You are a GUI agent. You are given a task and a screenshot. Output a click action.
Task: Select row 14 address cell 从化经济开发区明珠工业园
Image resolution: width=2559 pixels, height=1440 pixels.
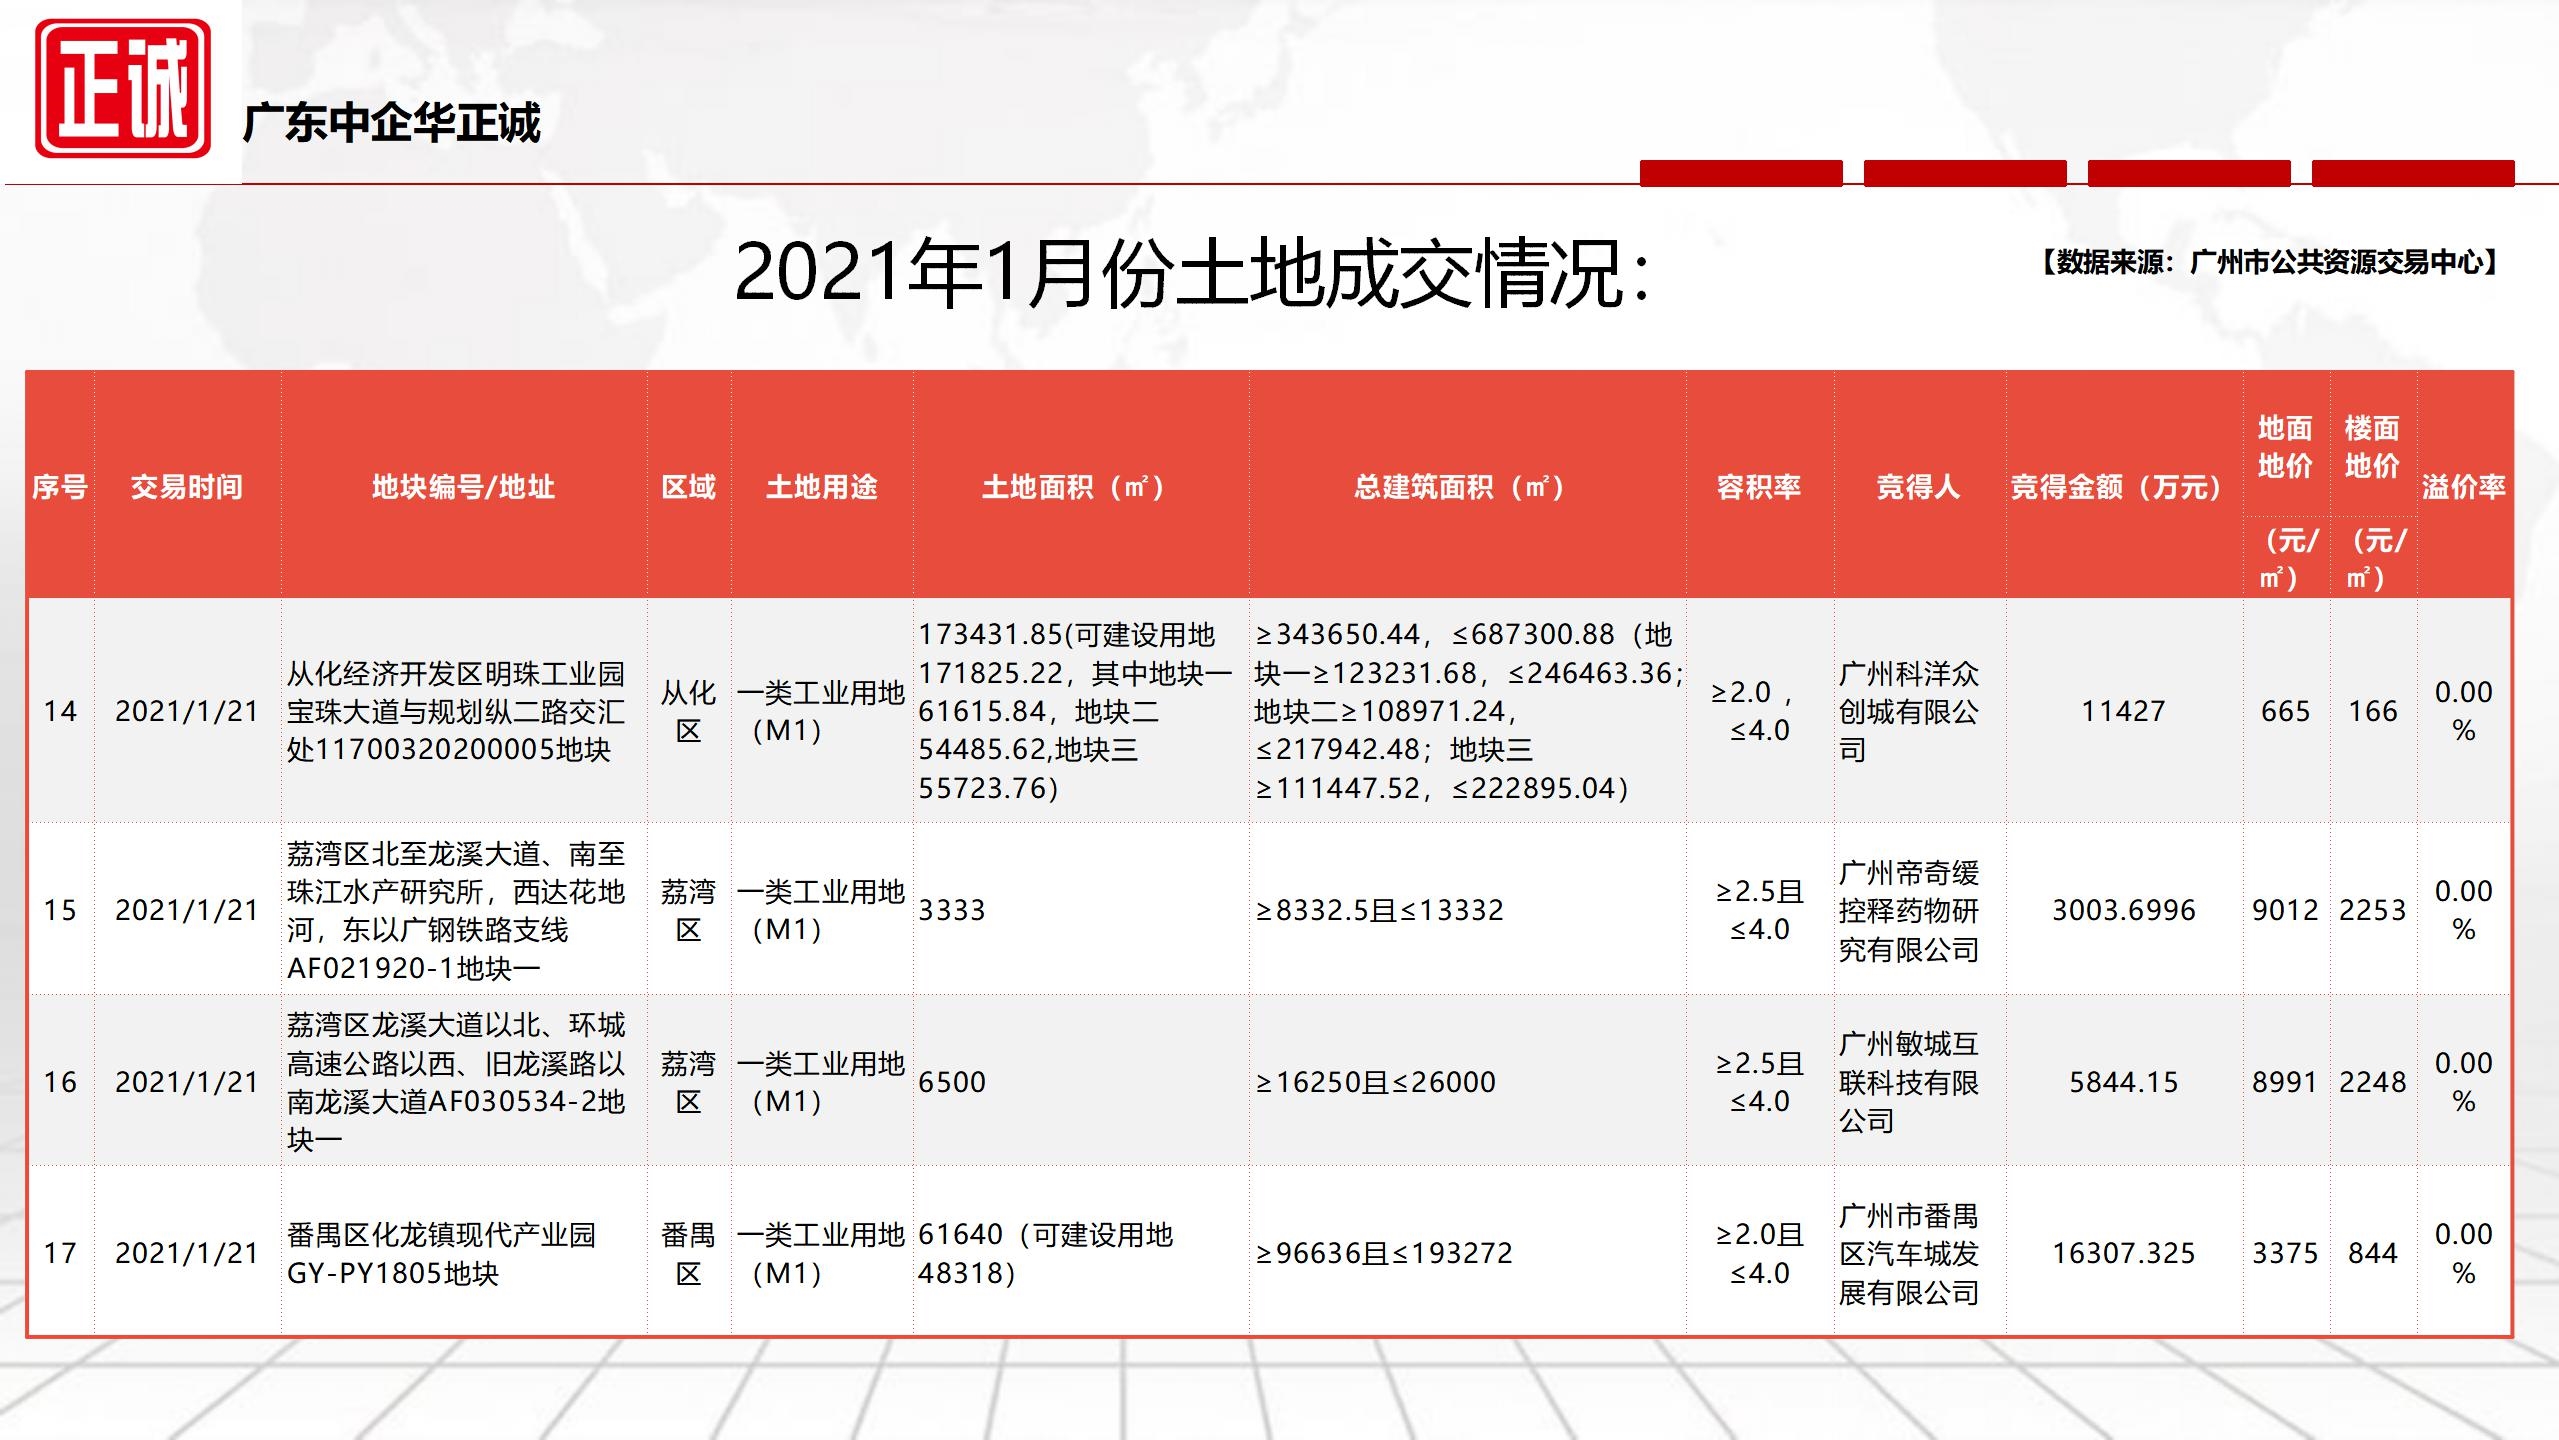click(x=456, y=711)
